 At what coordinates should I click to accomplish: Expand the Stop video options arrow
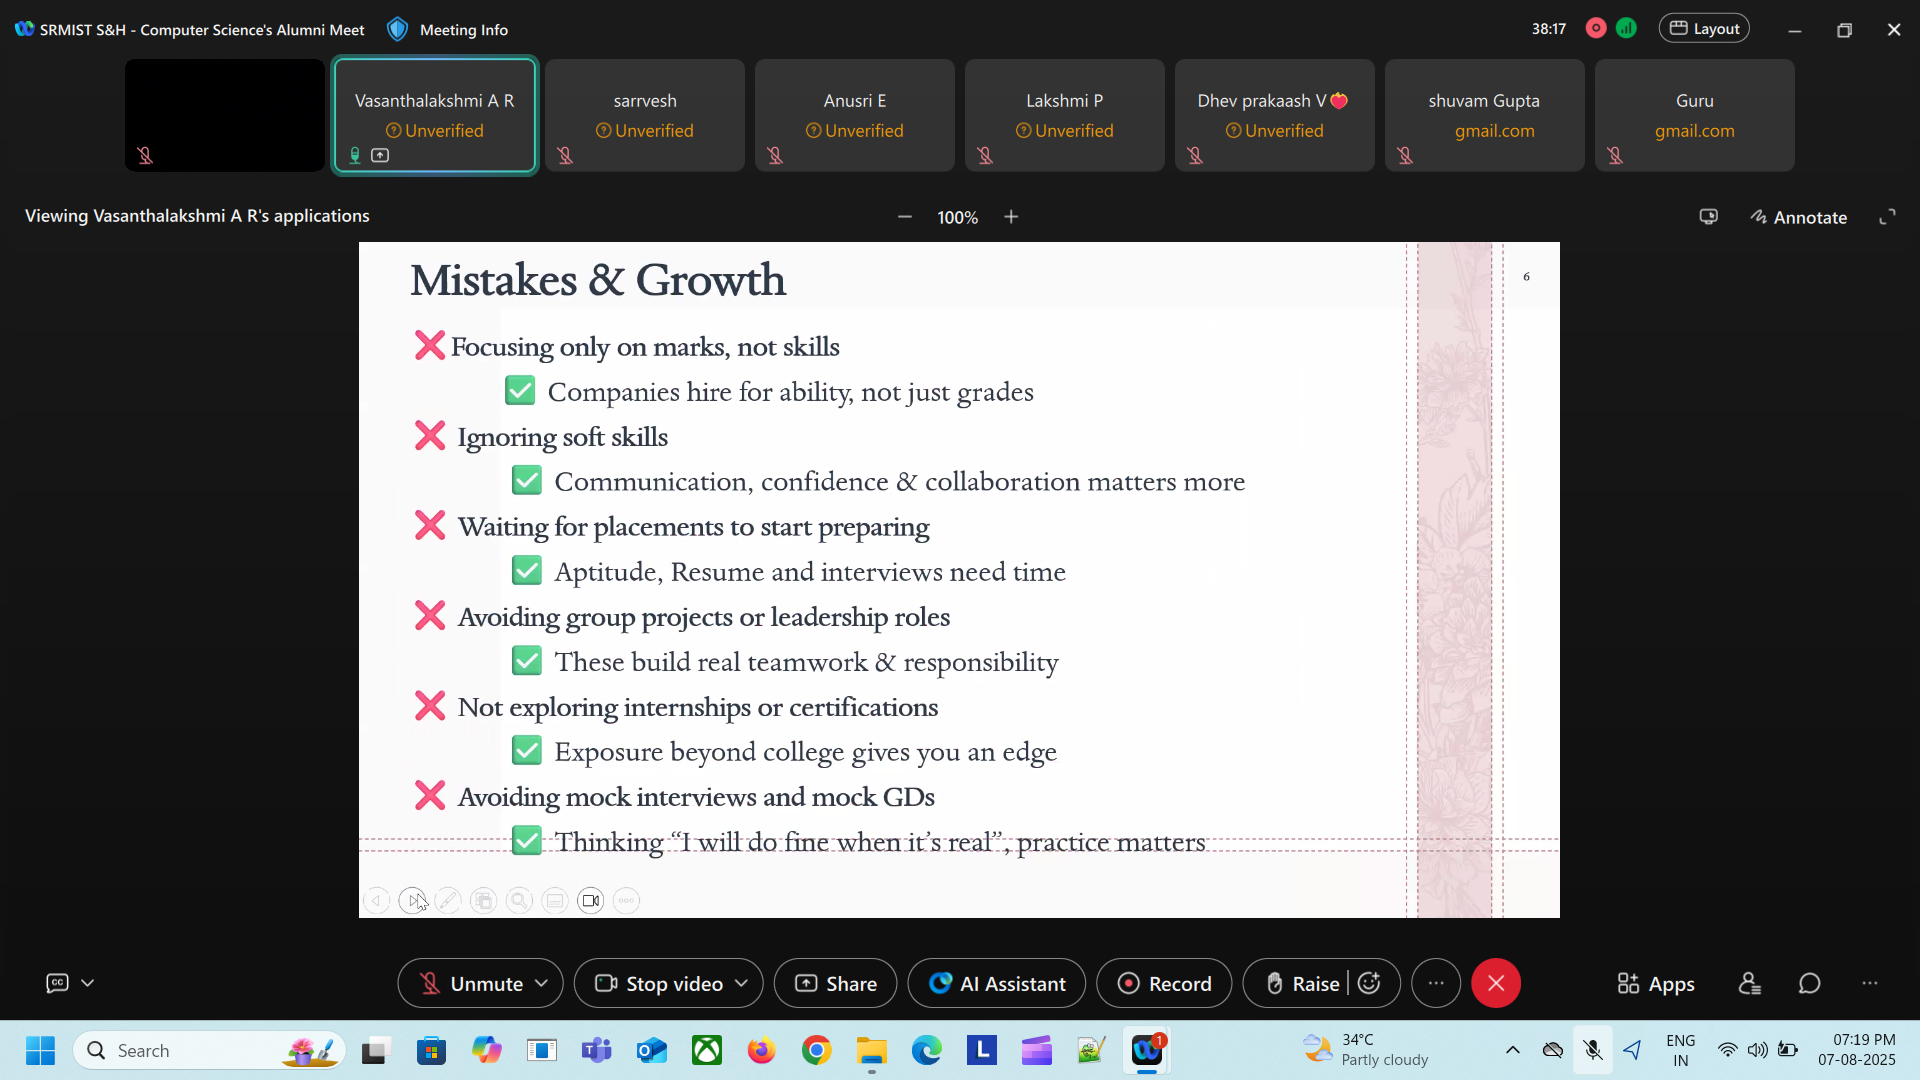click(741, 984)
